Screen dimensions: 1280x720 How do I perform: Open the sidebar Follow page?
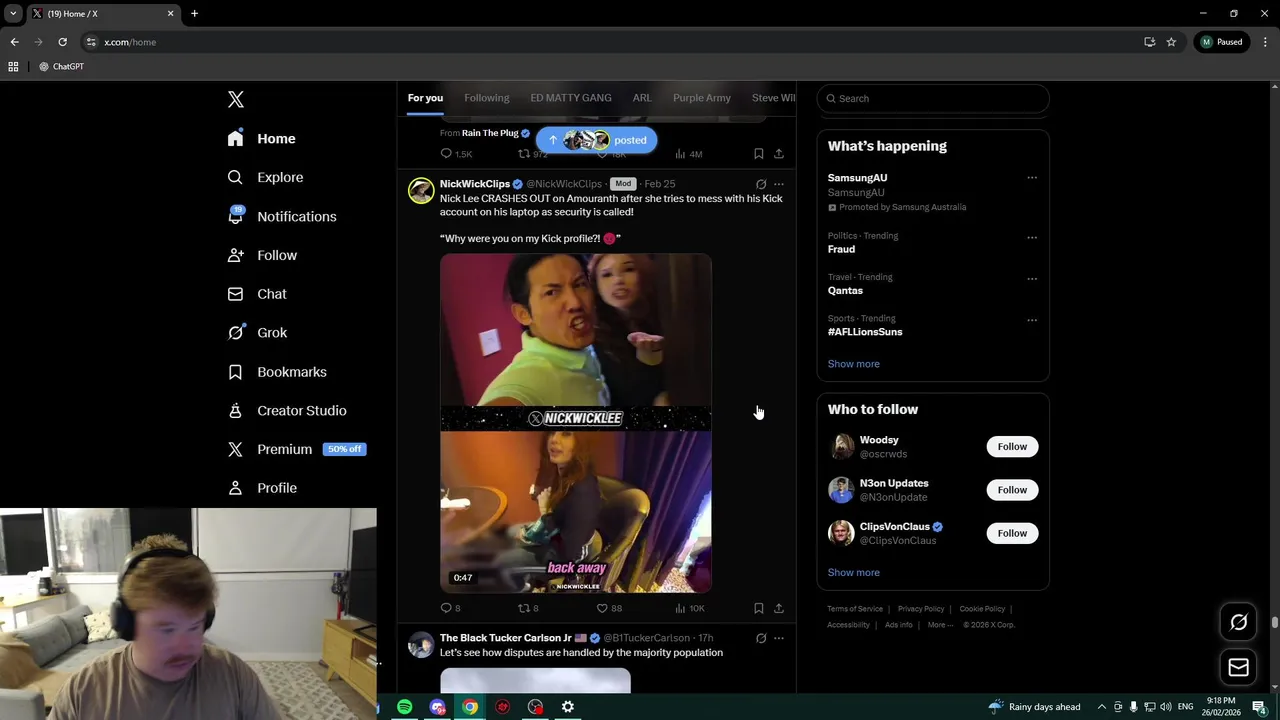tap(262, 255)
